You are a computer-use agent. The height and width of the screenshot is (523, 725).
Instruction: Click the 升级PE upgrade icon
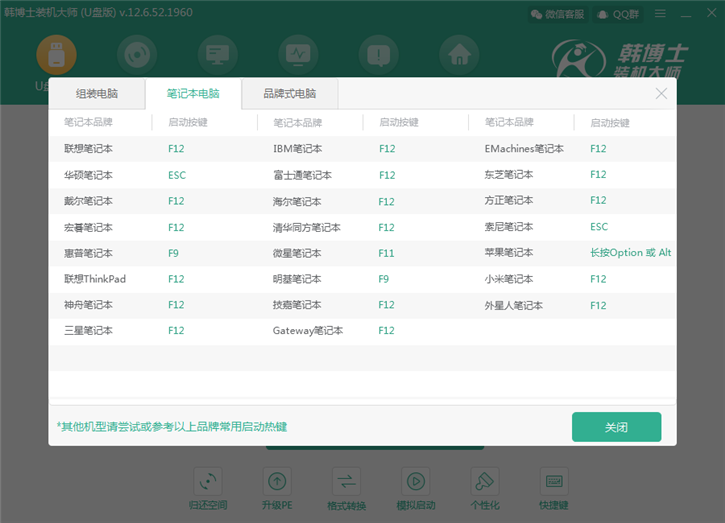pos(278,482)
